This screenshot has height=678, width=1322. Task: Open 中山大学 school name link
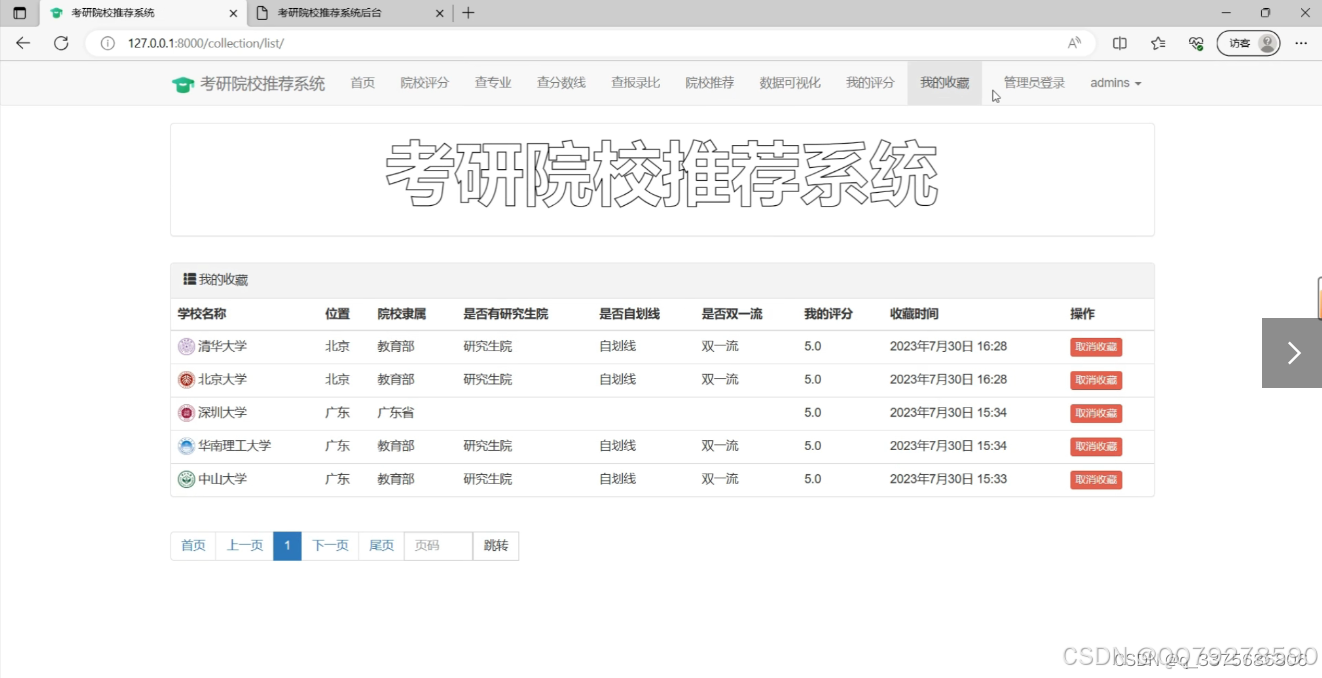[222, 479]
